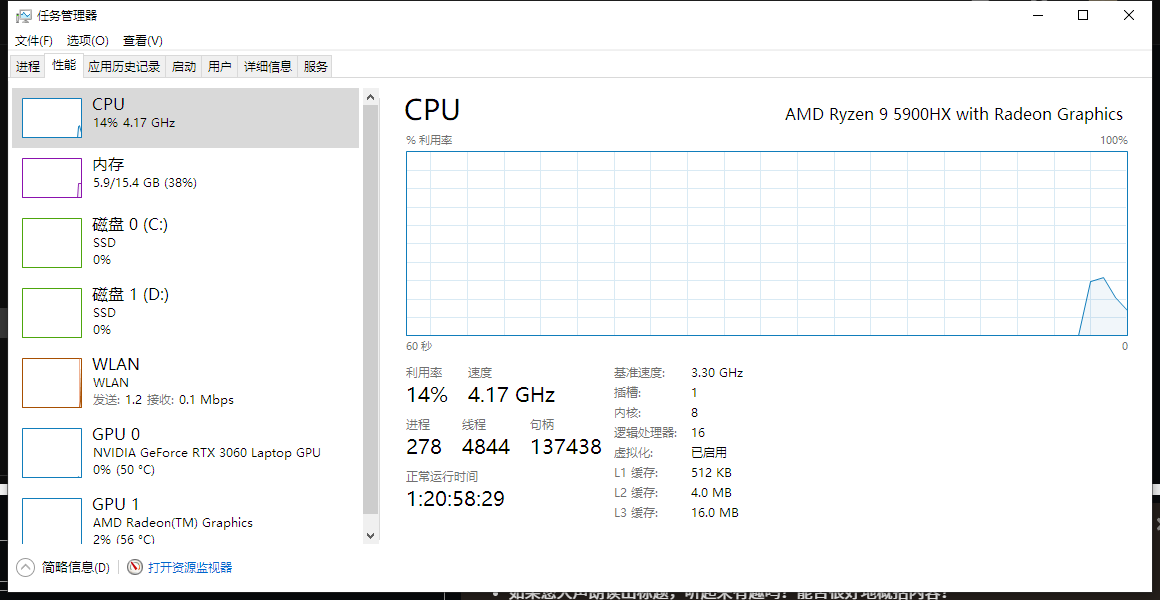This screenshot has width=1160, height=600.
Task: Open the 文件(F) menu
Action: click(x=34, y=41)
